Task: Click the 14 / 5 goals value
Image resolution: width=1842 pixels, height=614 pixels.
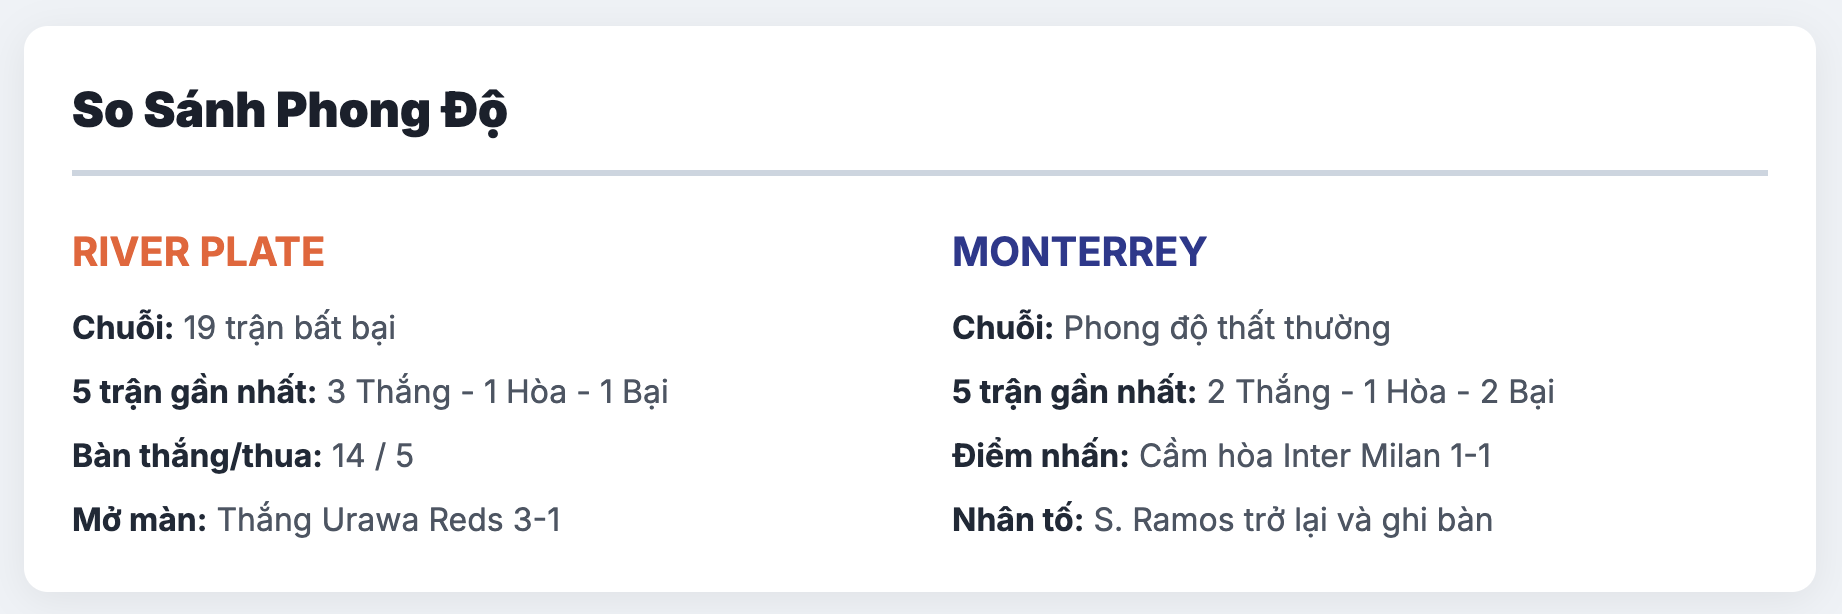Action: [373, 456]
